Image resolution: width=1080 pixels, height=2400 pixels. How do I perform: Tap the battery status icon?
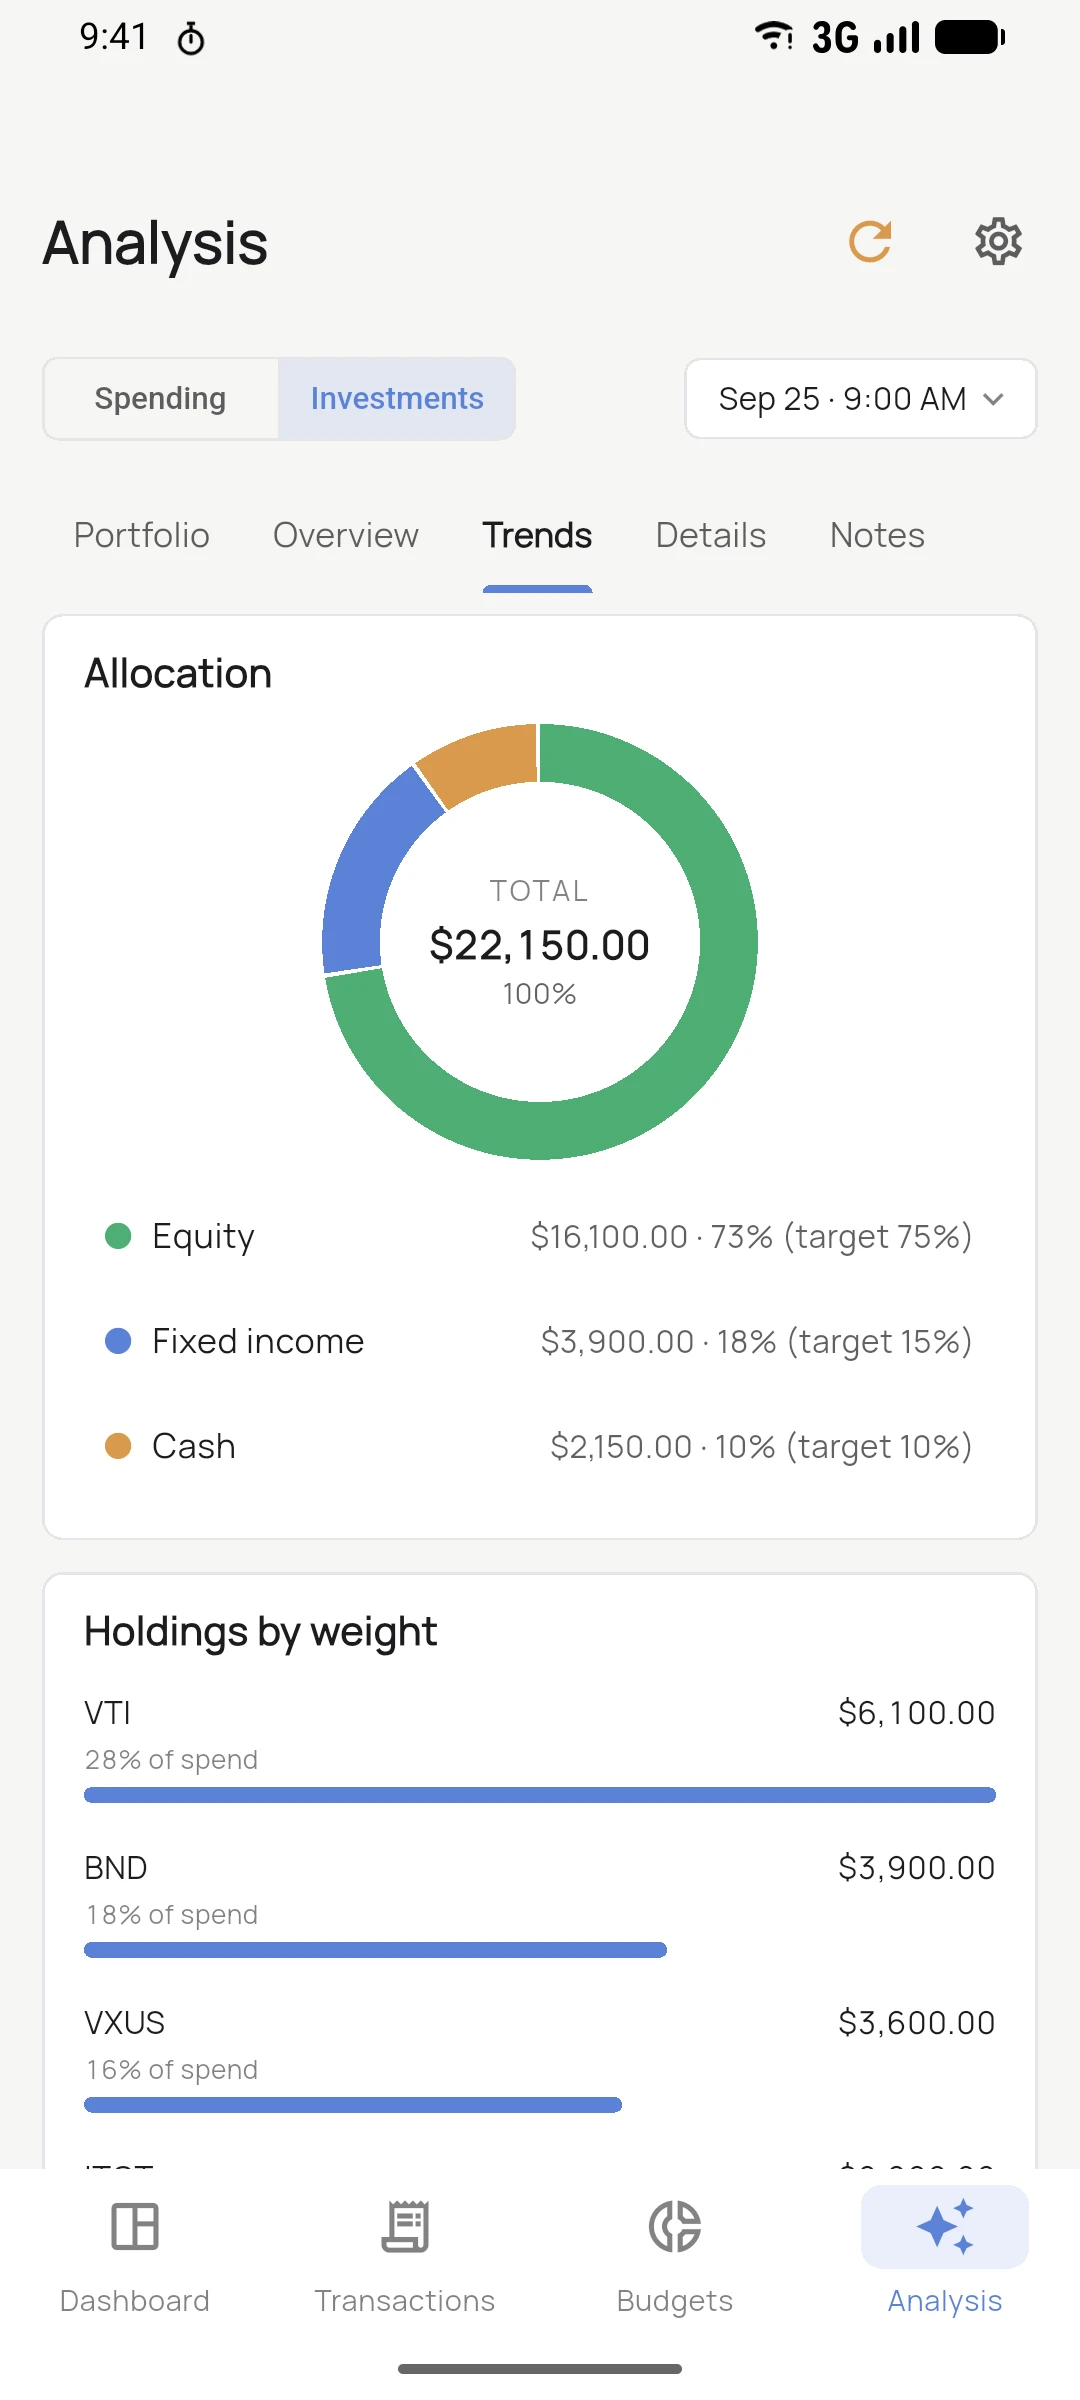969,37
